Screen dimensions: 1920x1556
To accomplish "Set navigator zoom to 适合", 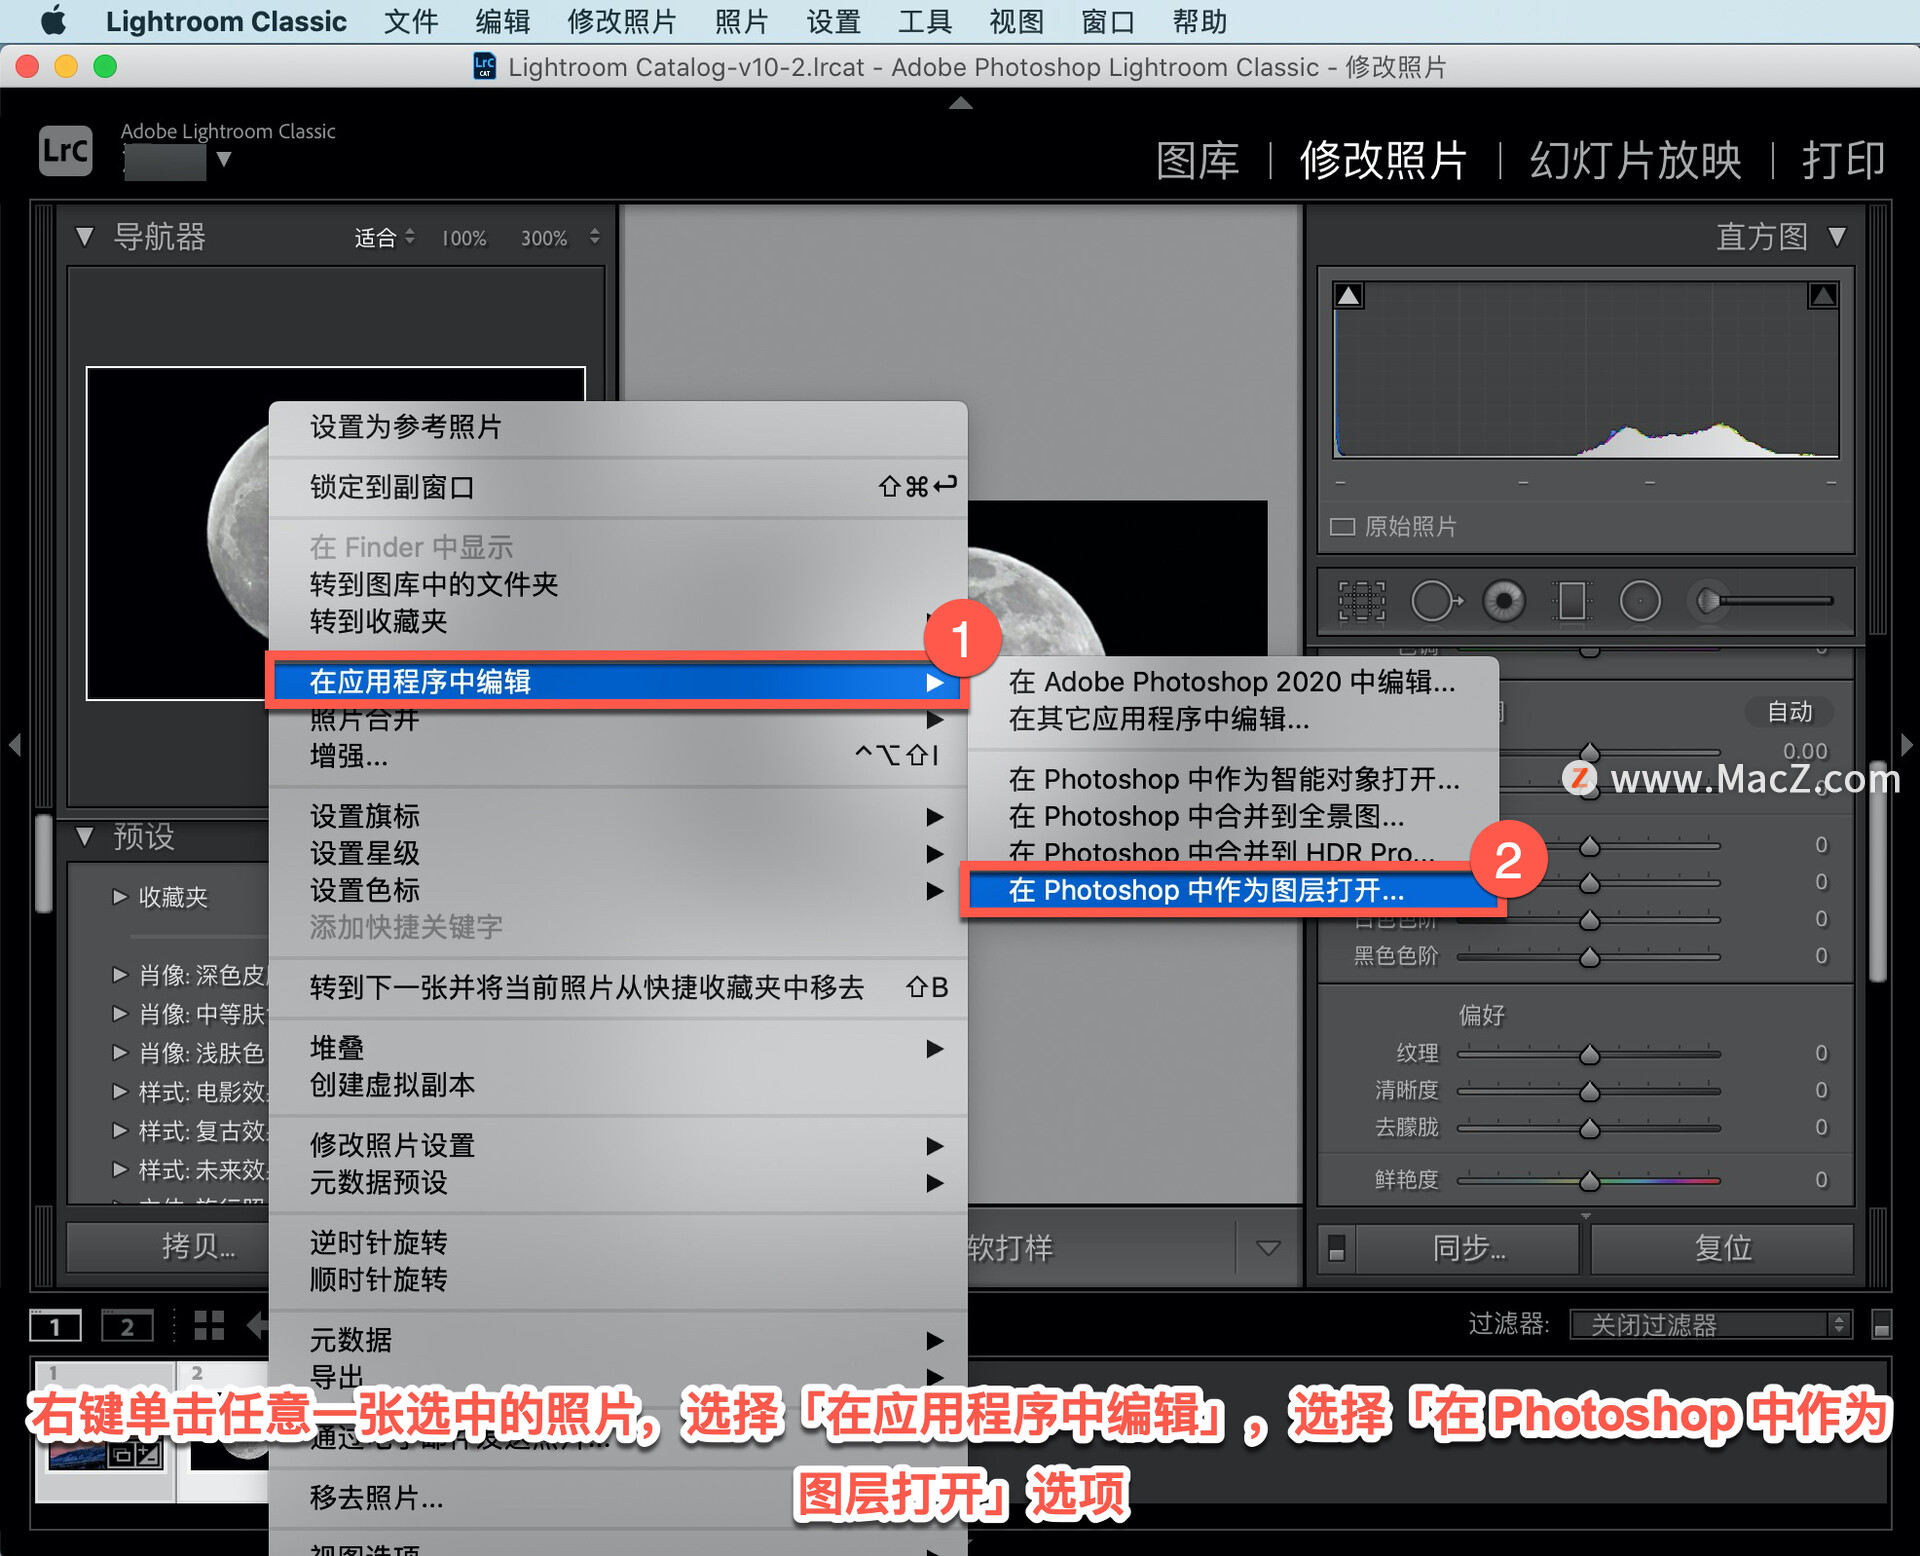I will (x=375, y=238).
